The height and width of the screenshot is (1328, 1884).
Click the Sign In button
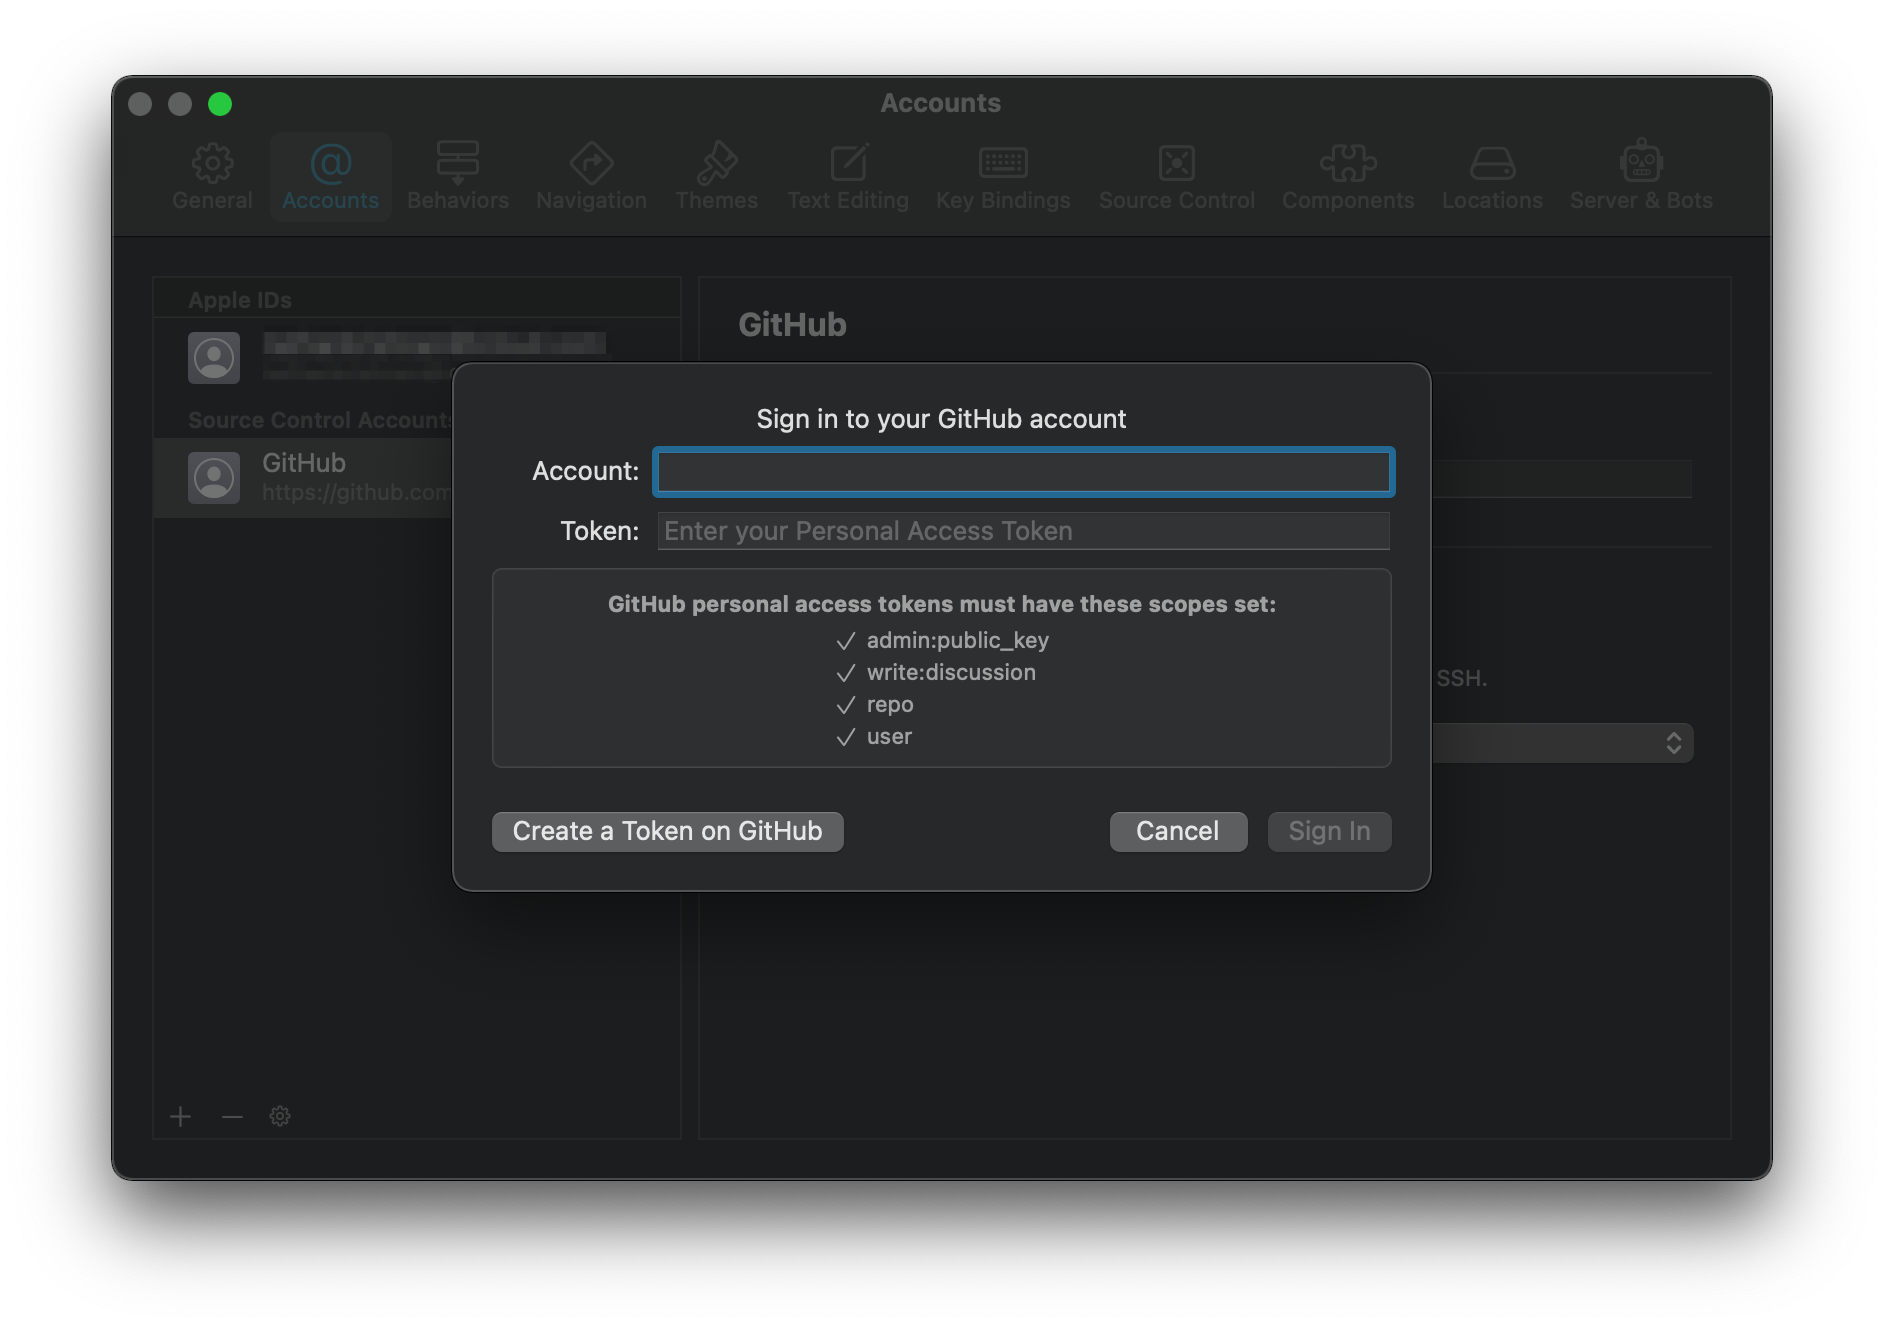pos(1329,831)
